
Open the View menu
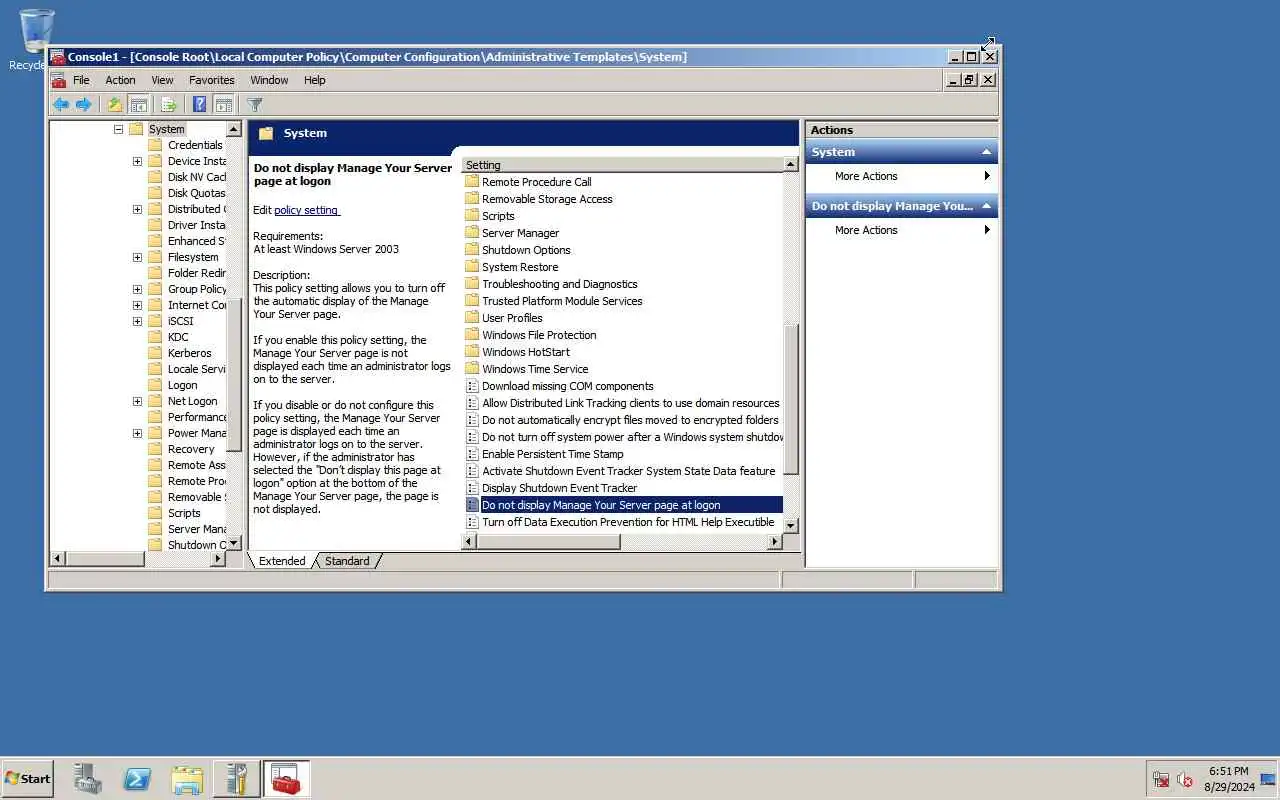tap(162, 80)
